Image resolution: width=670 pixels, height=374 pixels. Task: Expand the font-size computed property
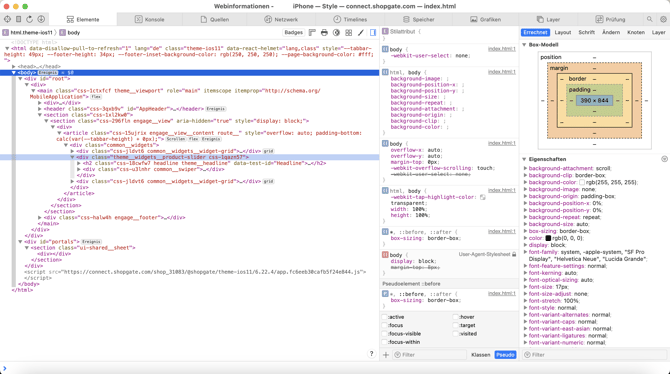(x=525, y=287)
